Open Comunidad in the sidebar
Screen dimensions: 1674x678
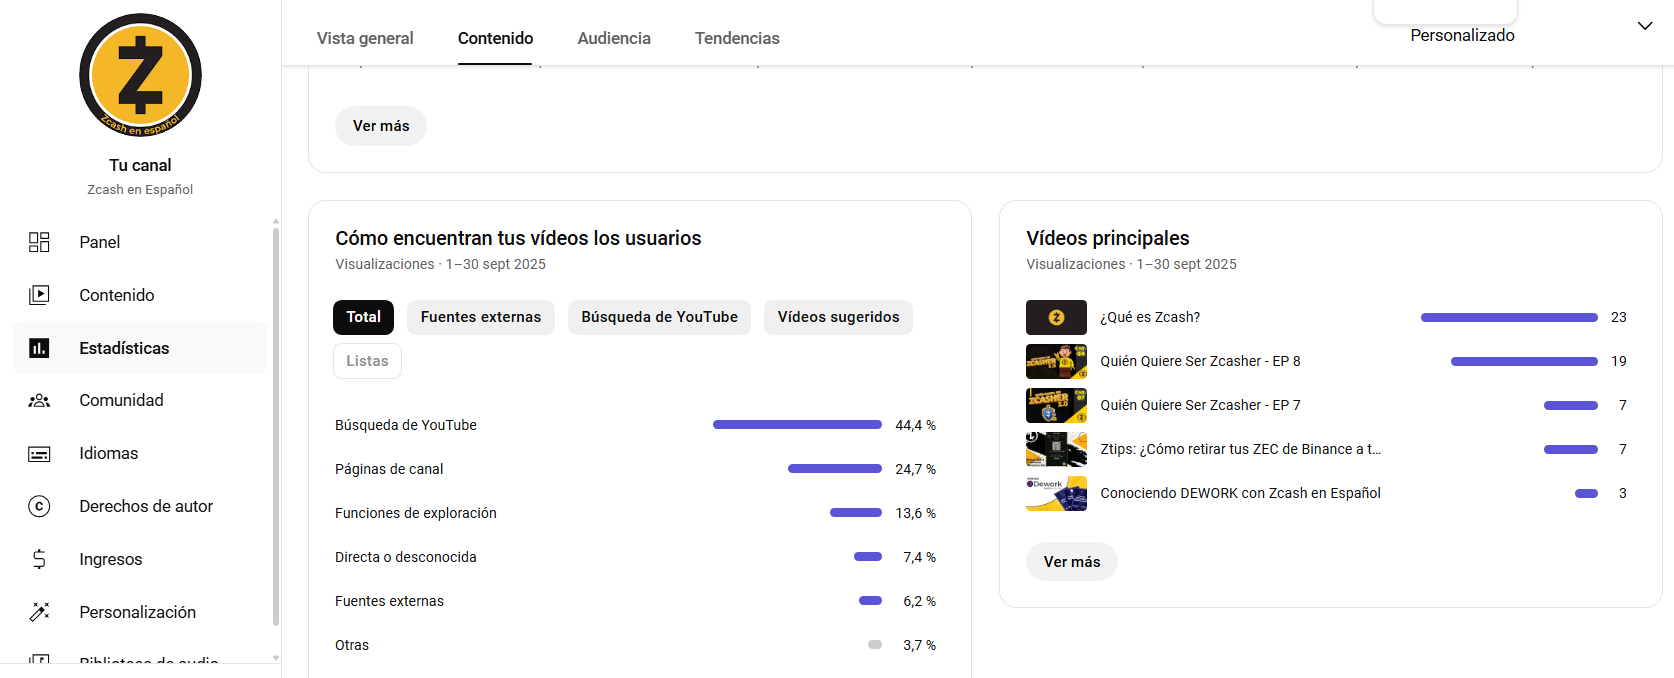[140, 400]
